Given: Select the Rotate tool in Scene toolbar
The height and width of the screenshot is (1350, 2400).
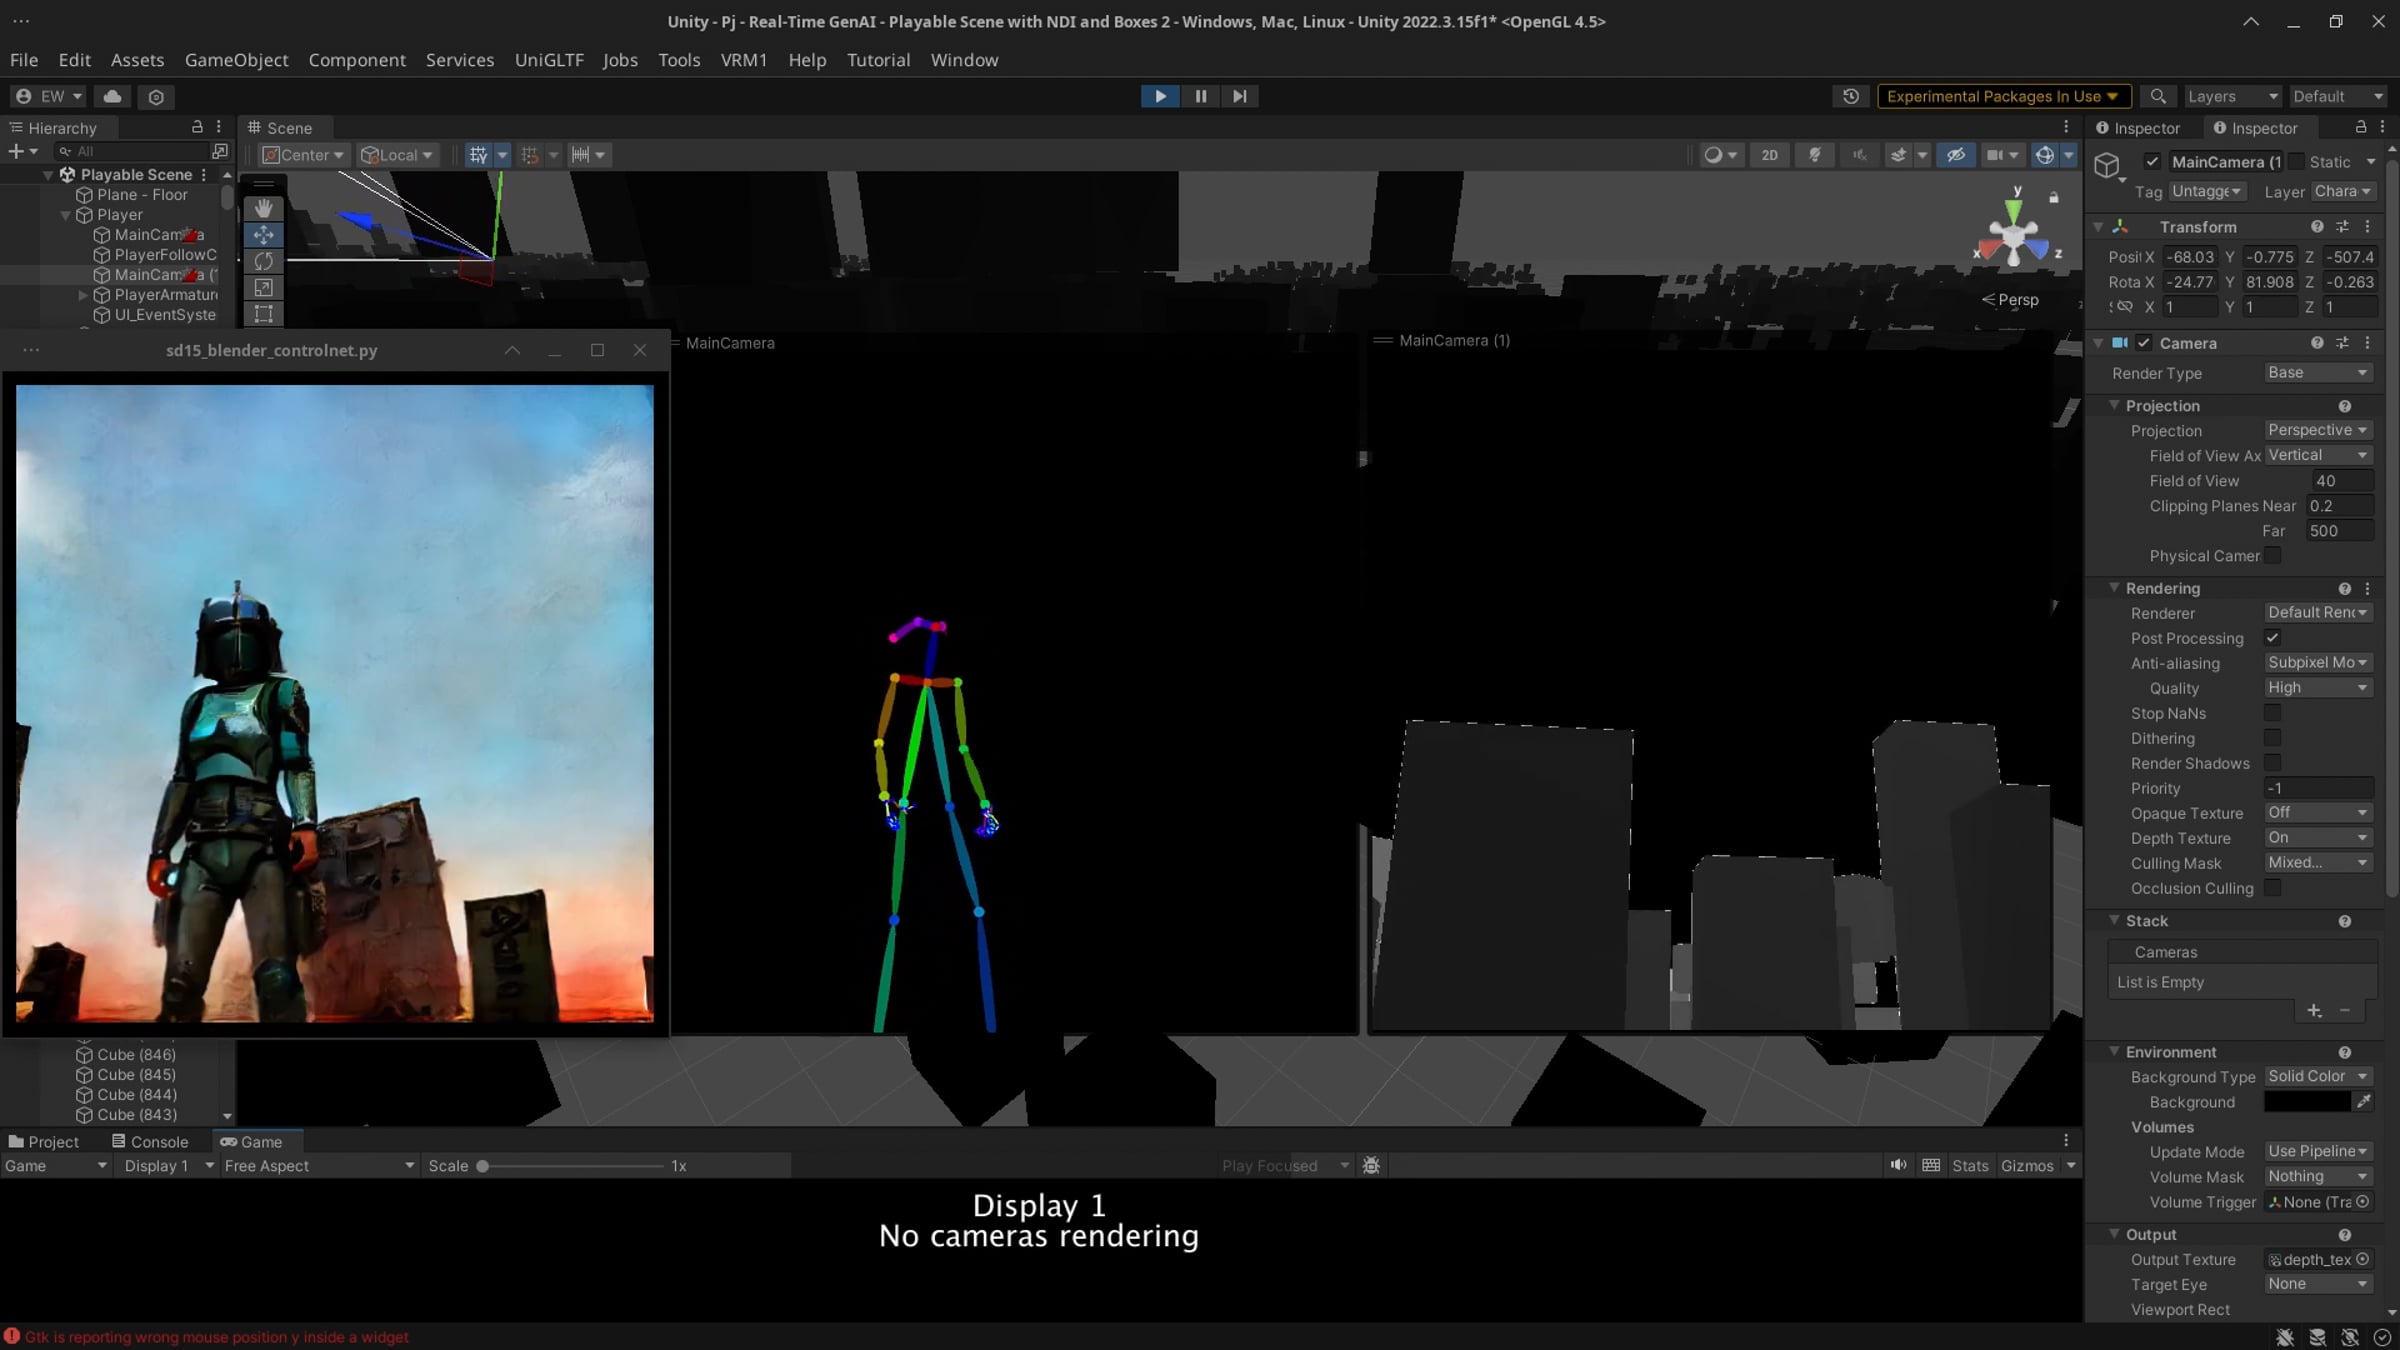Looking at the screenshot, I should pos(263,261).
